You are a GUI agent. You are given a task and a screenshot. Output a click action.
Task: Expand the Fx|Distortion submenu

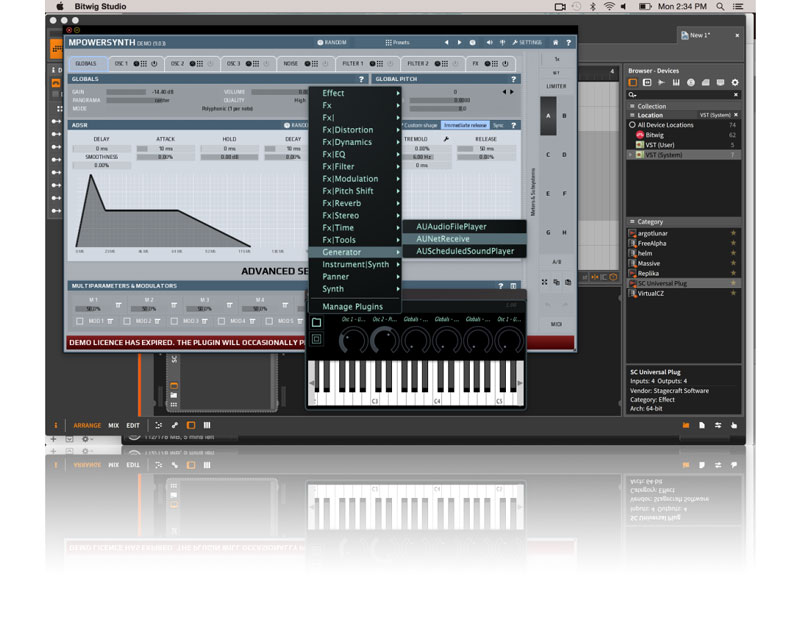355,130
